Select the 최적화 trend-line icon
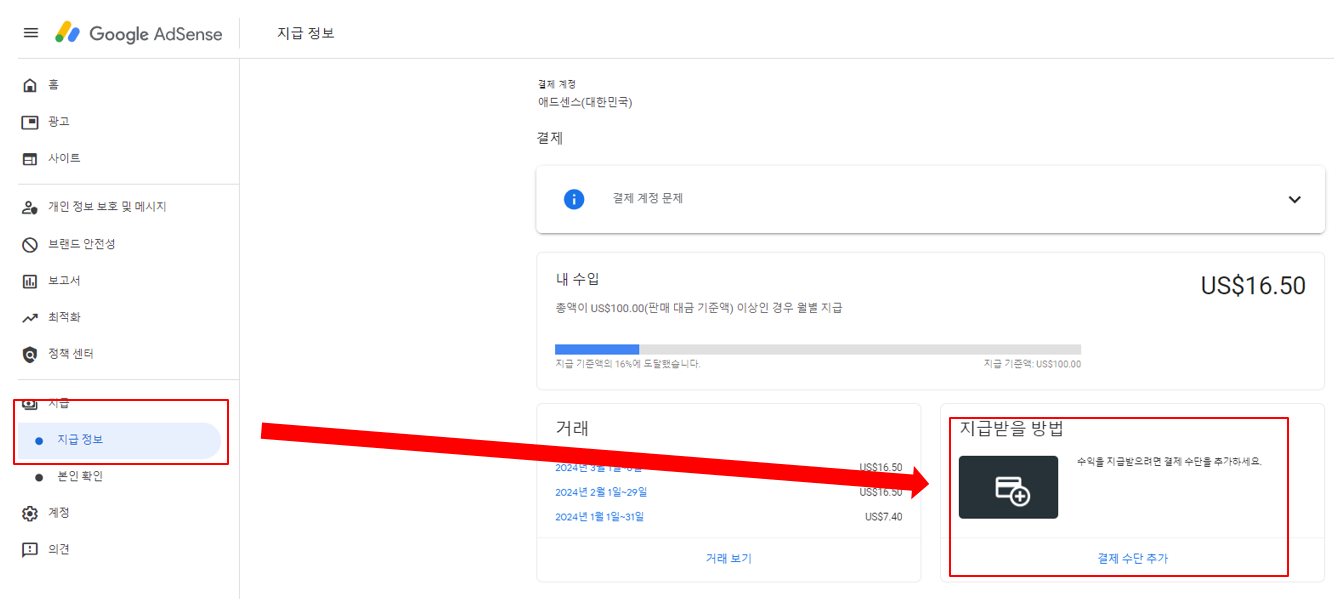 click(x=31, y=317)
